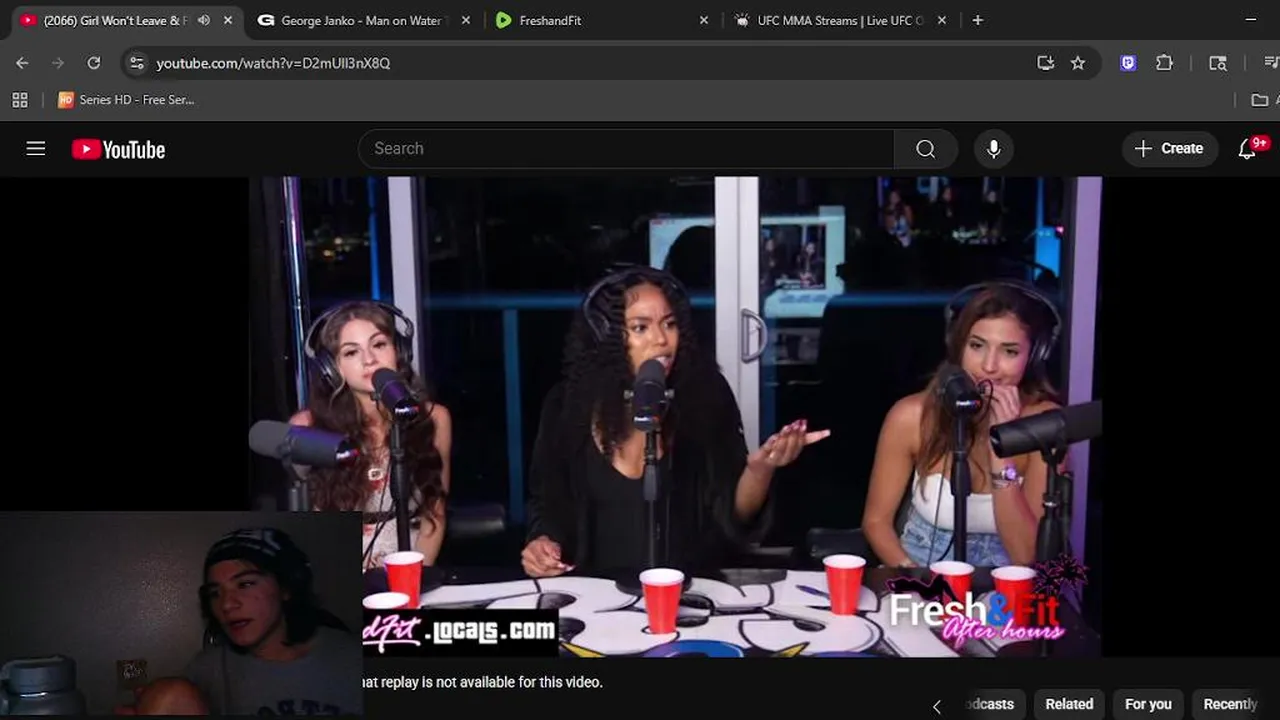The width and height of the screenshot is (1280, 720).
Task: Minimize the browser window
Action: 1251,20
